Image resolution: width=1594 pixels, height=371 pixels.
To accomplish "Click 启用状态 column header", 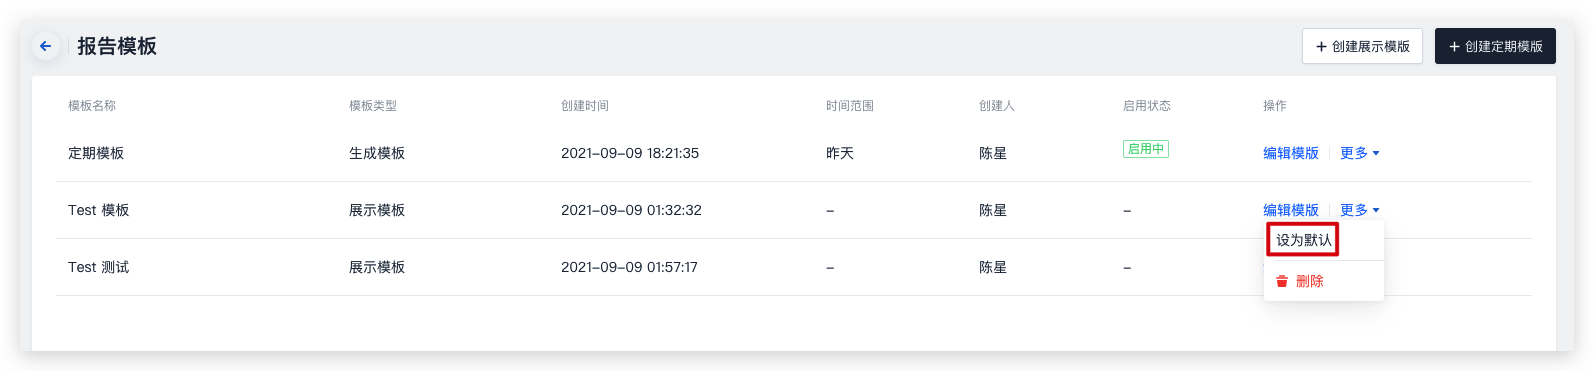I will coord(1147,106).
